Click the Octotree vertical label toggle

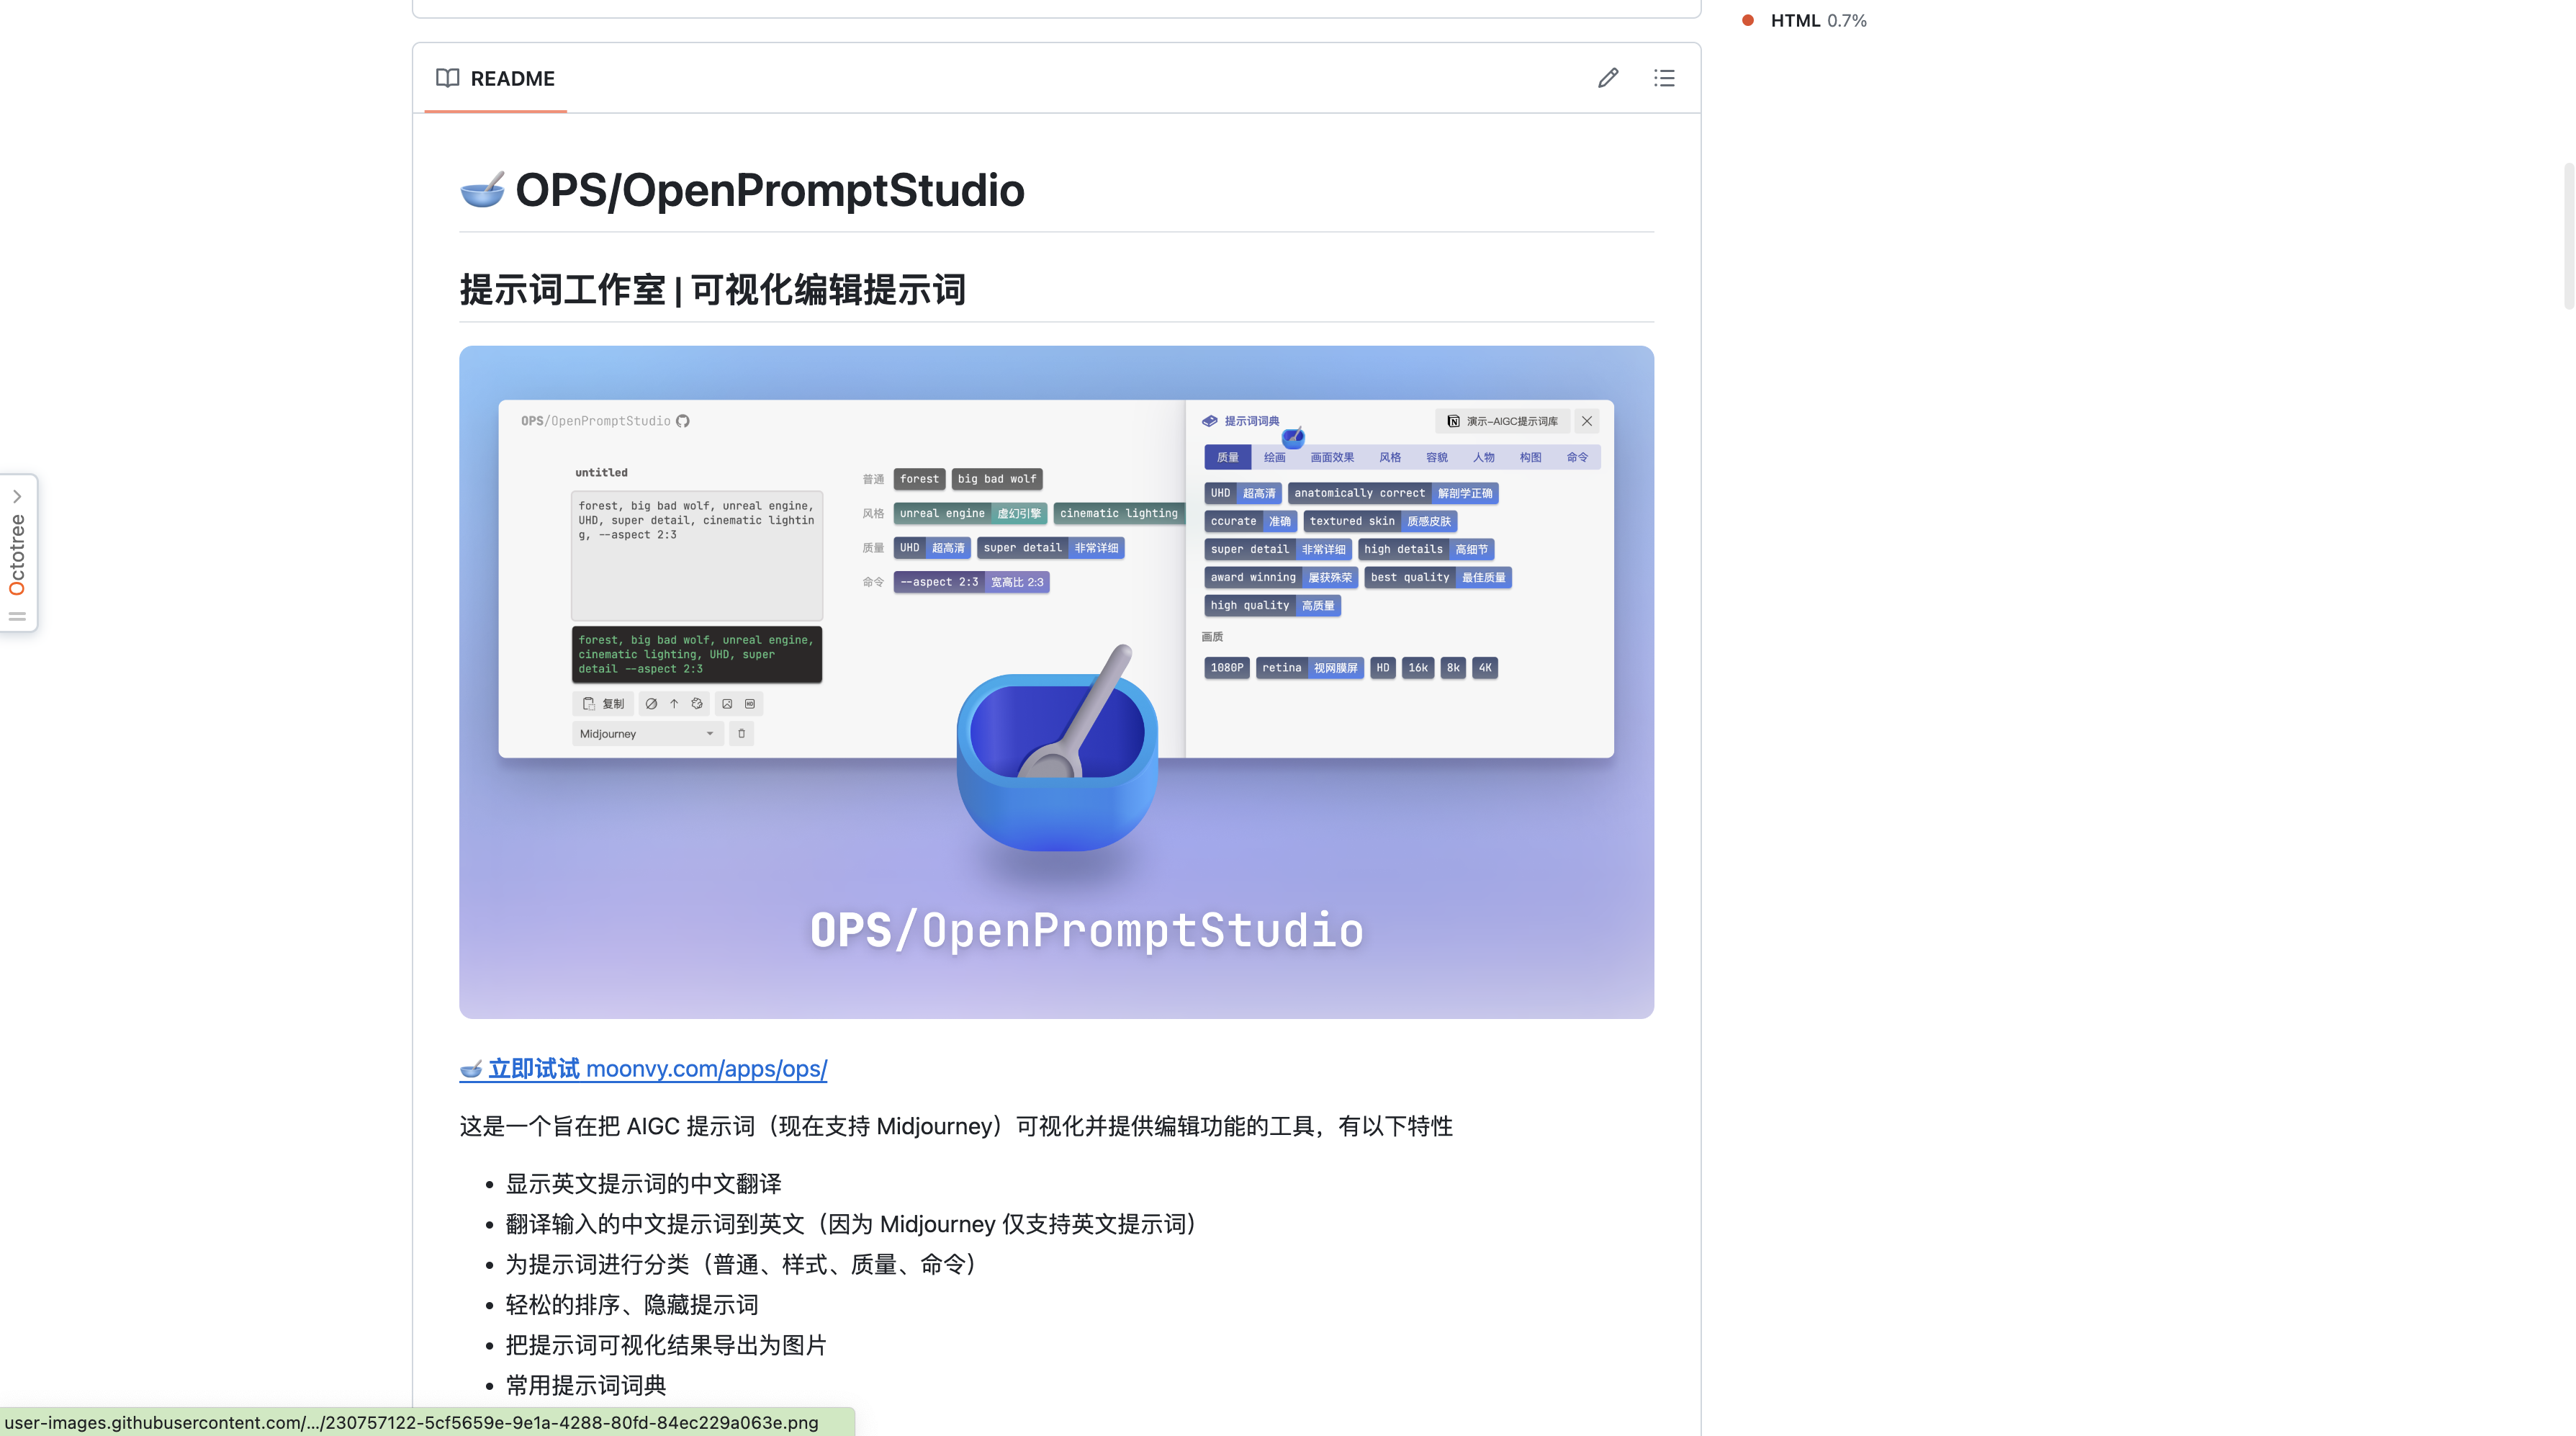click(17, 555)
